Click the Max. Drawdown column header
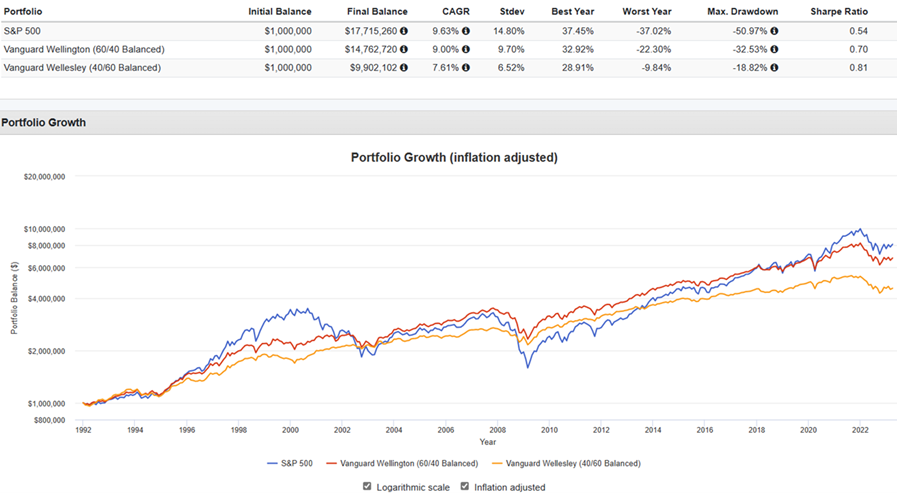The height and width of the screenshot is (493, 897). click(x=743, y=12)
